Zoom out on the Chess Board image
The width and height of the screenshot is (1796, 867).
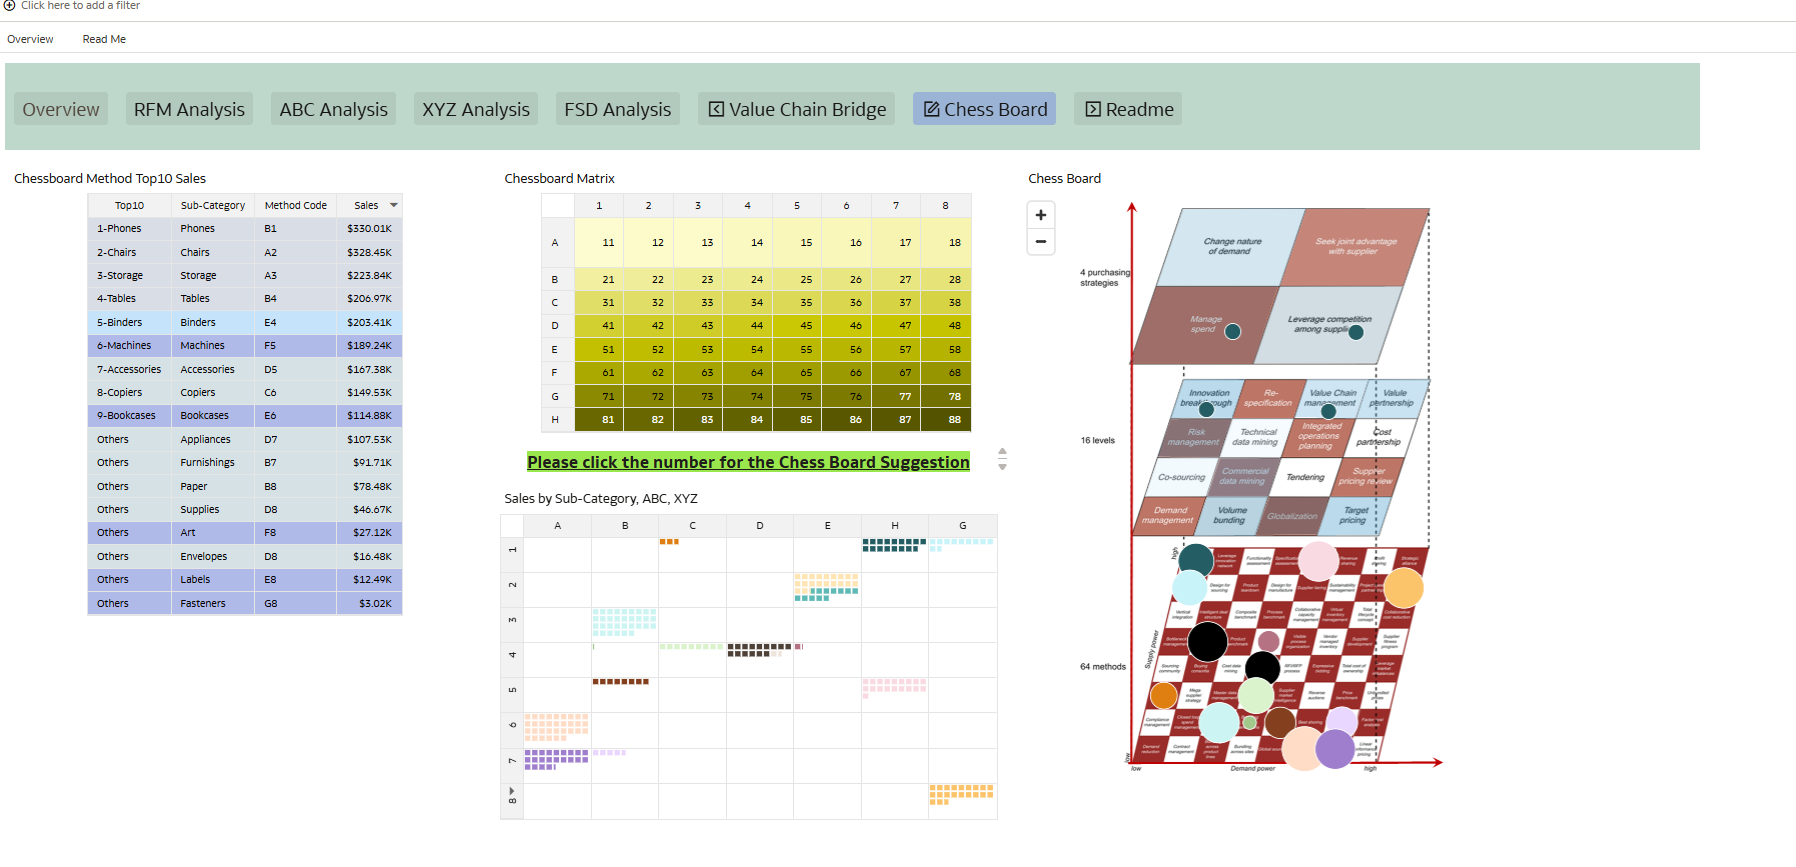(x=1041, y=241)
